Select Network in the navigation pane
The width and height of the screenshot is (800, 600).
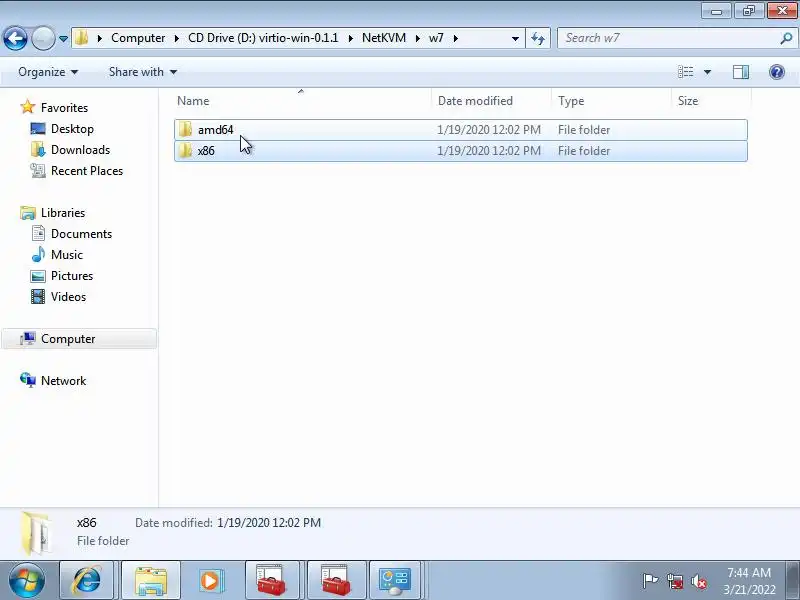point(63,381)
